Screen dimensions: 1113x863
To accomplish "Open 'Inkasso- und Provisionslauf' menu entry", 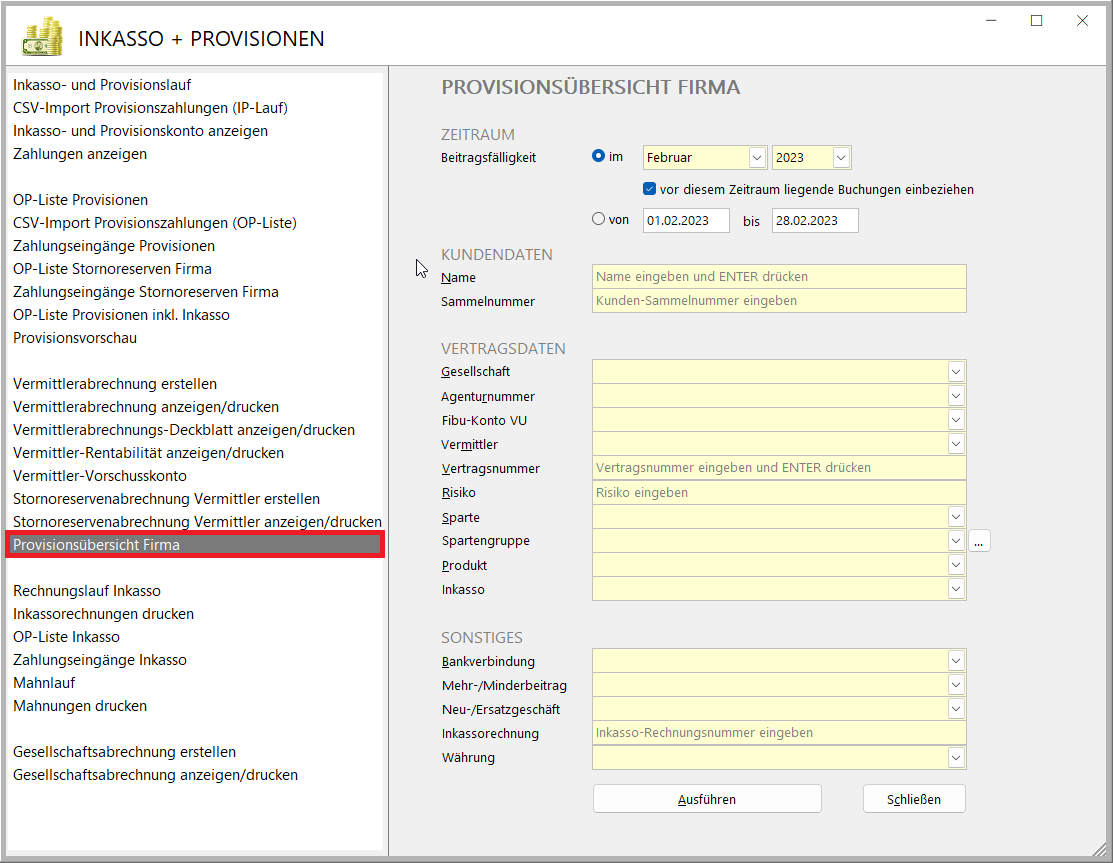I will point(102,85).
